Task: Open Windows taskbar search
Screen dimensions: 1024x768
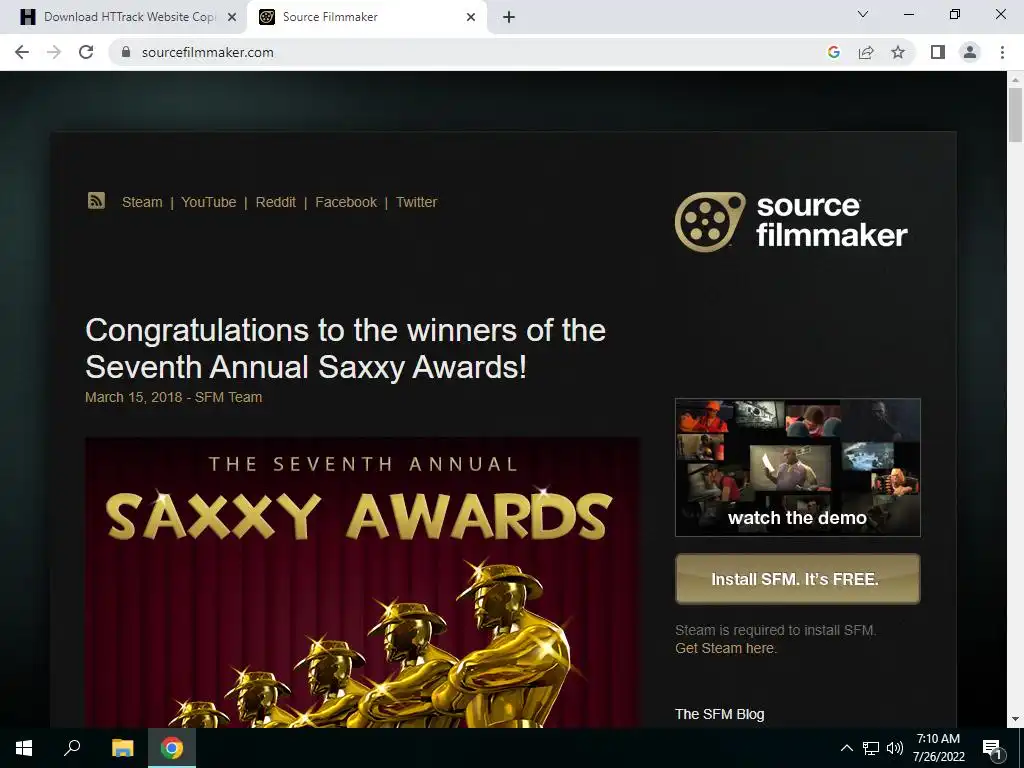Action: click(72, 748)
